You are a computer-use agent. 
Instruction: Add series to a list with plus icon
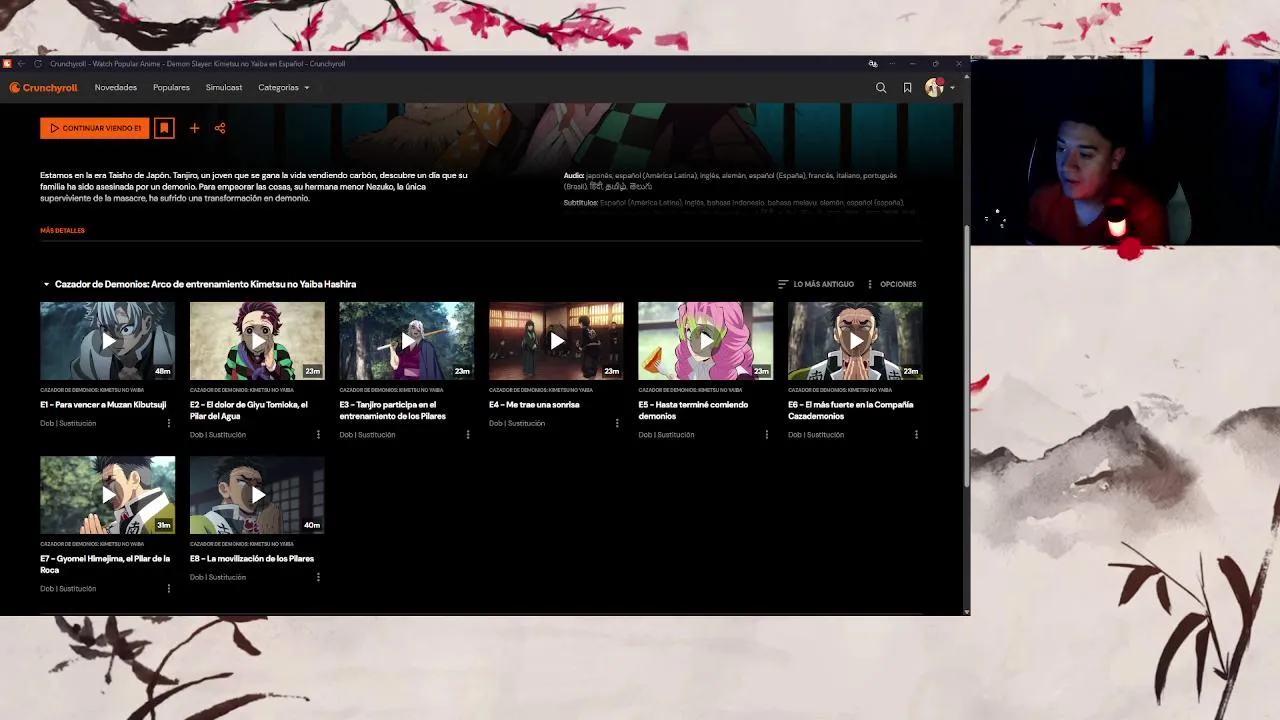point(194,128)
